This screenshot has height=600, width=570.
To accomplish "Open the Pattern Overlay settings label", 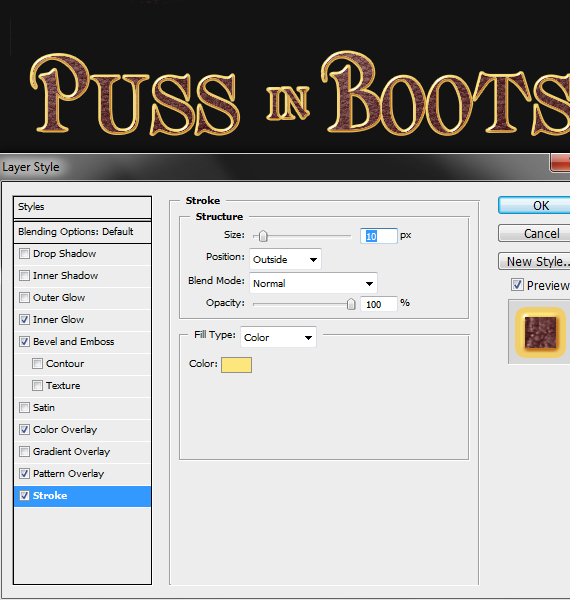I will point(68,474).
